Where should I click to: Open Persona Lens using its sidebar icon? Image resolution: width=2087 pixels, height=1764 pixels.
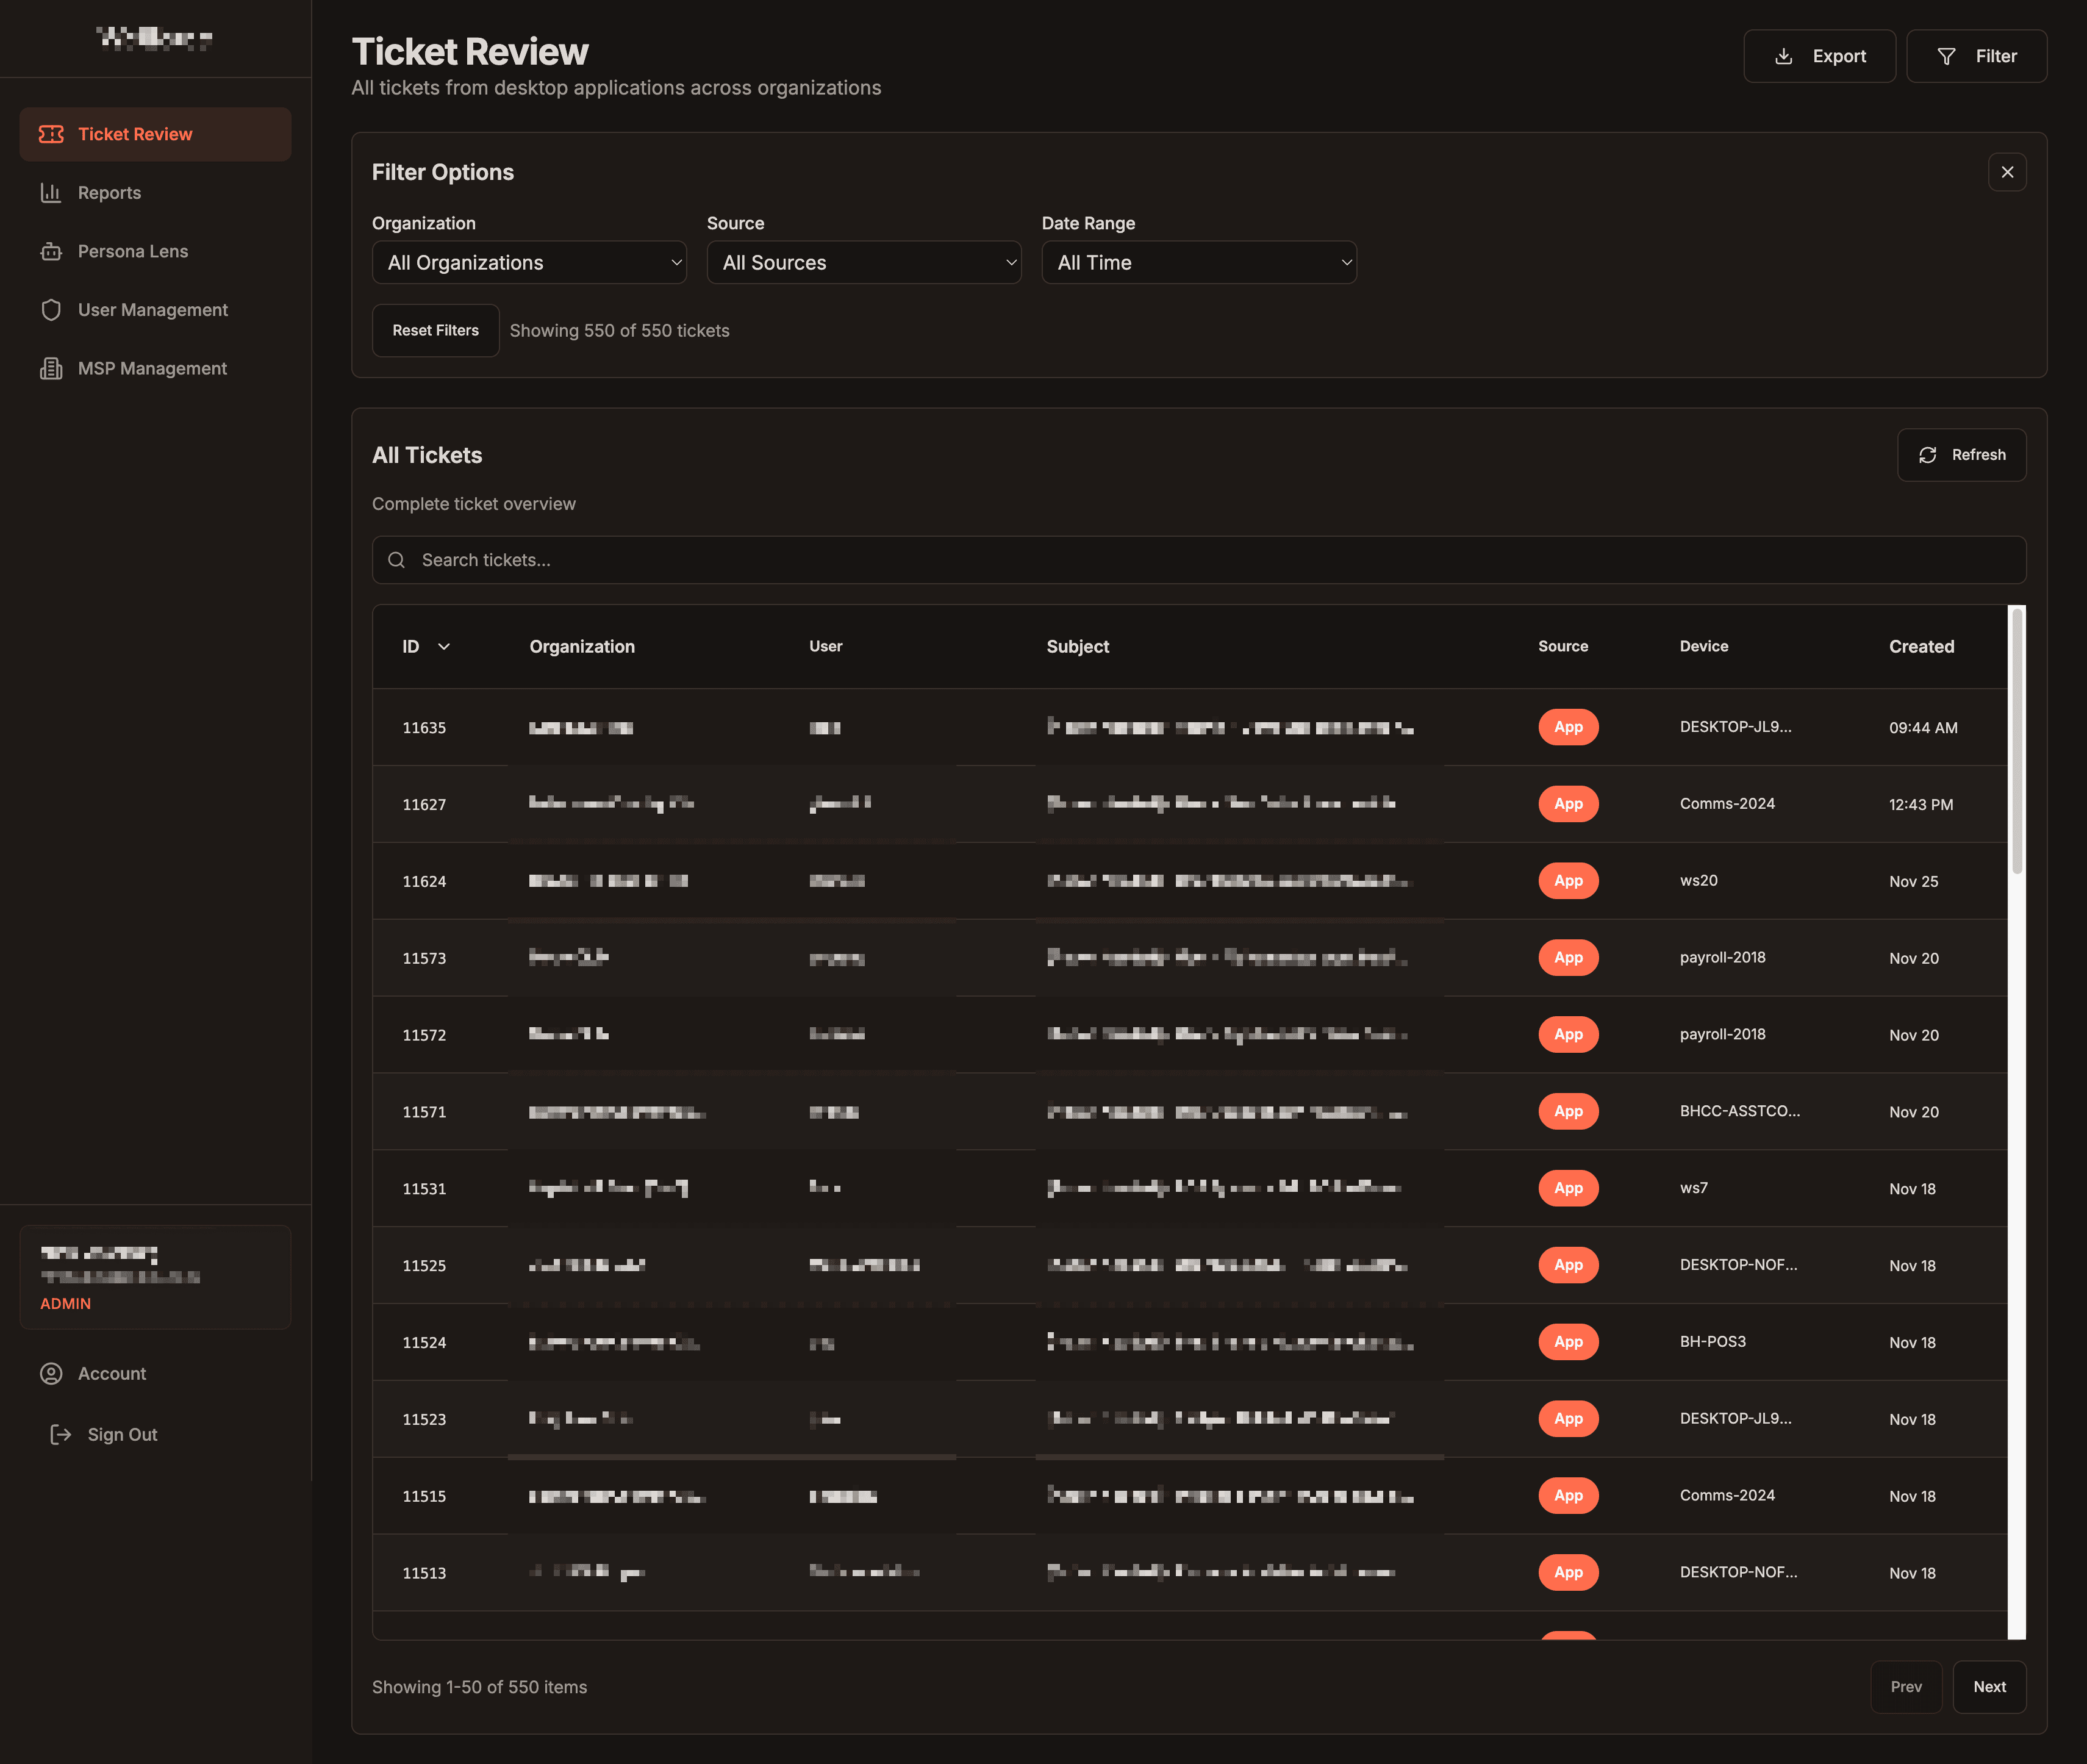[51, 251]
